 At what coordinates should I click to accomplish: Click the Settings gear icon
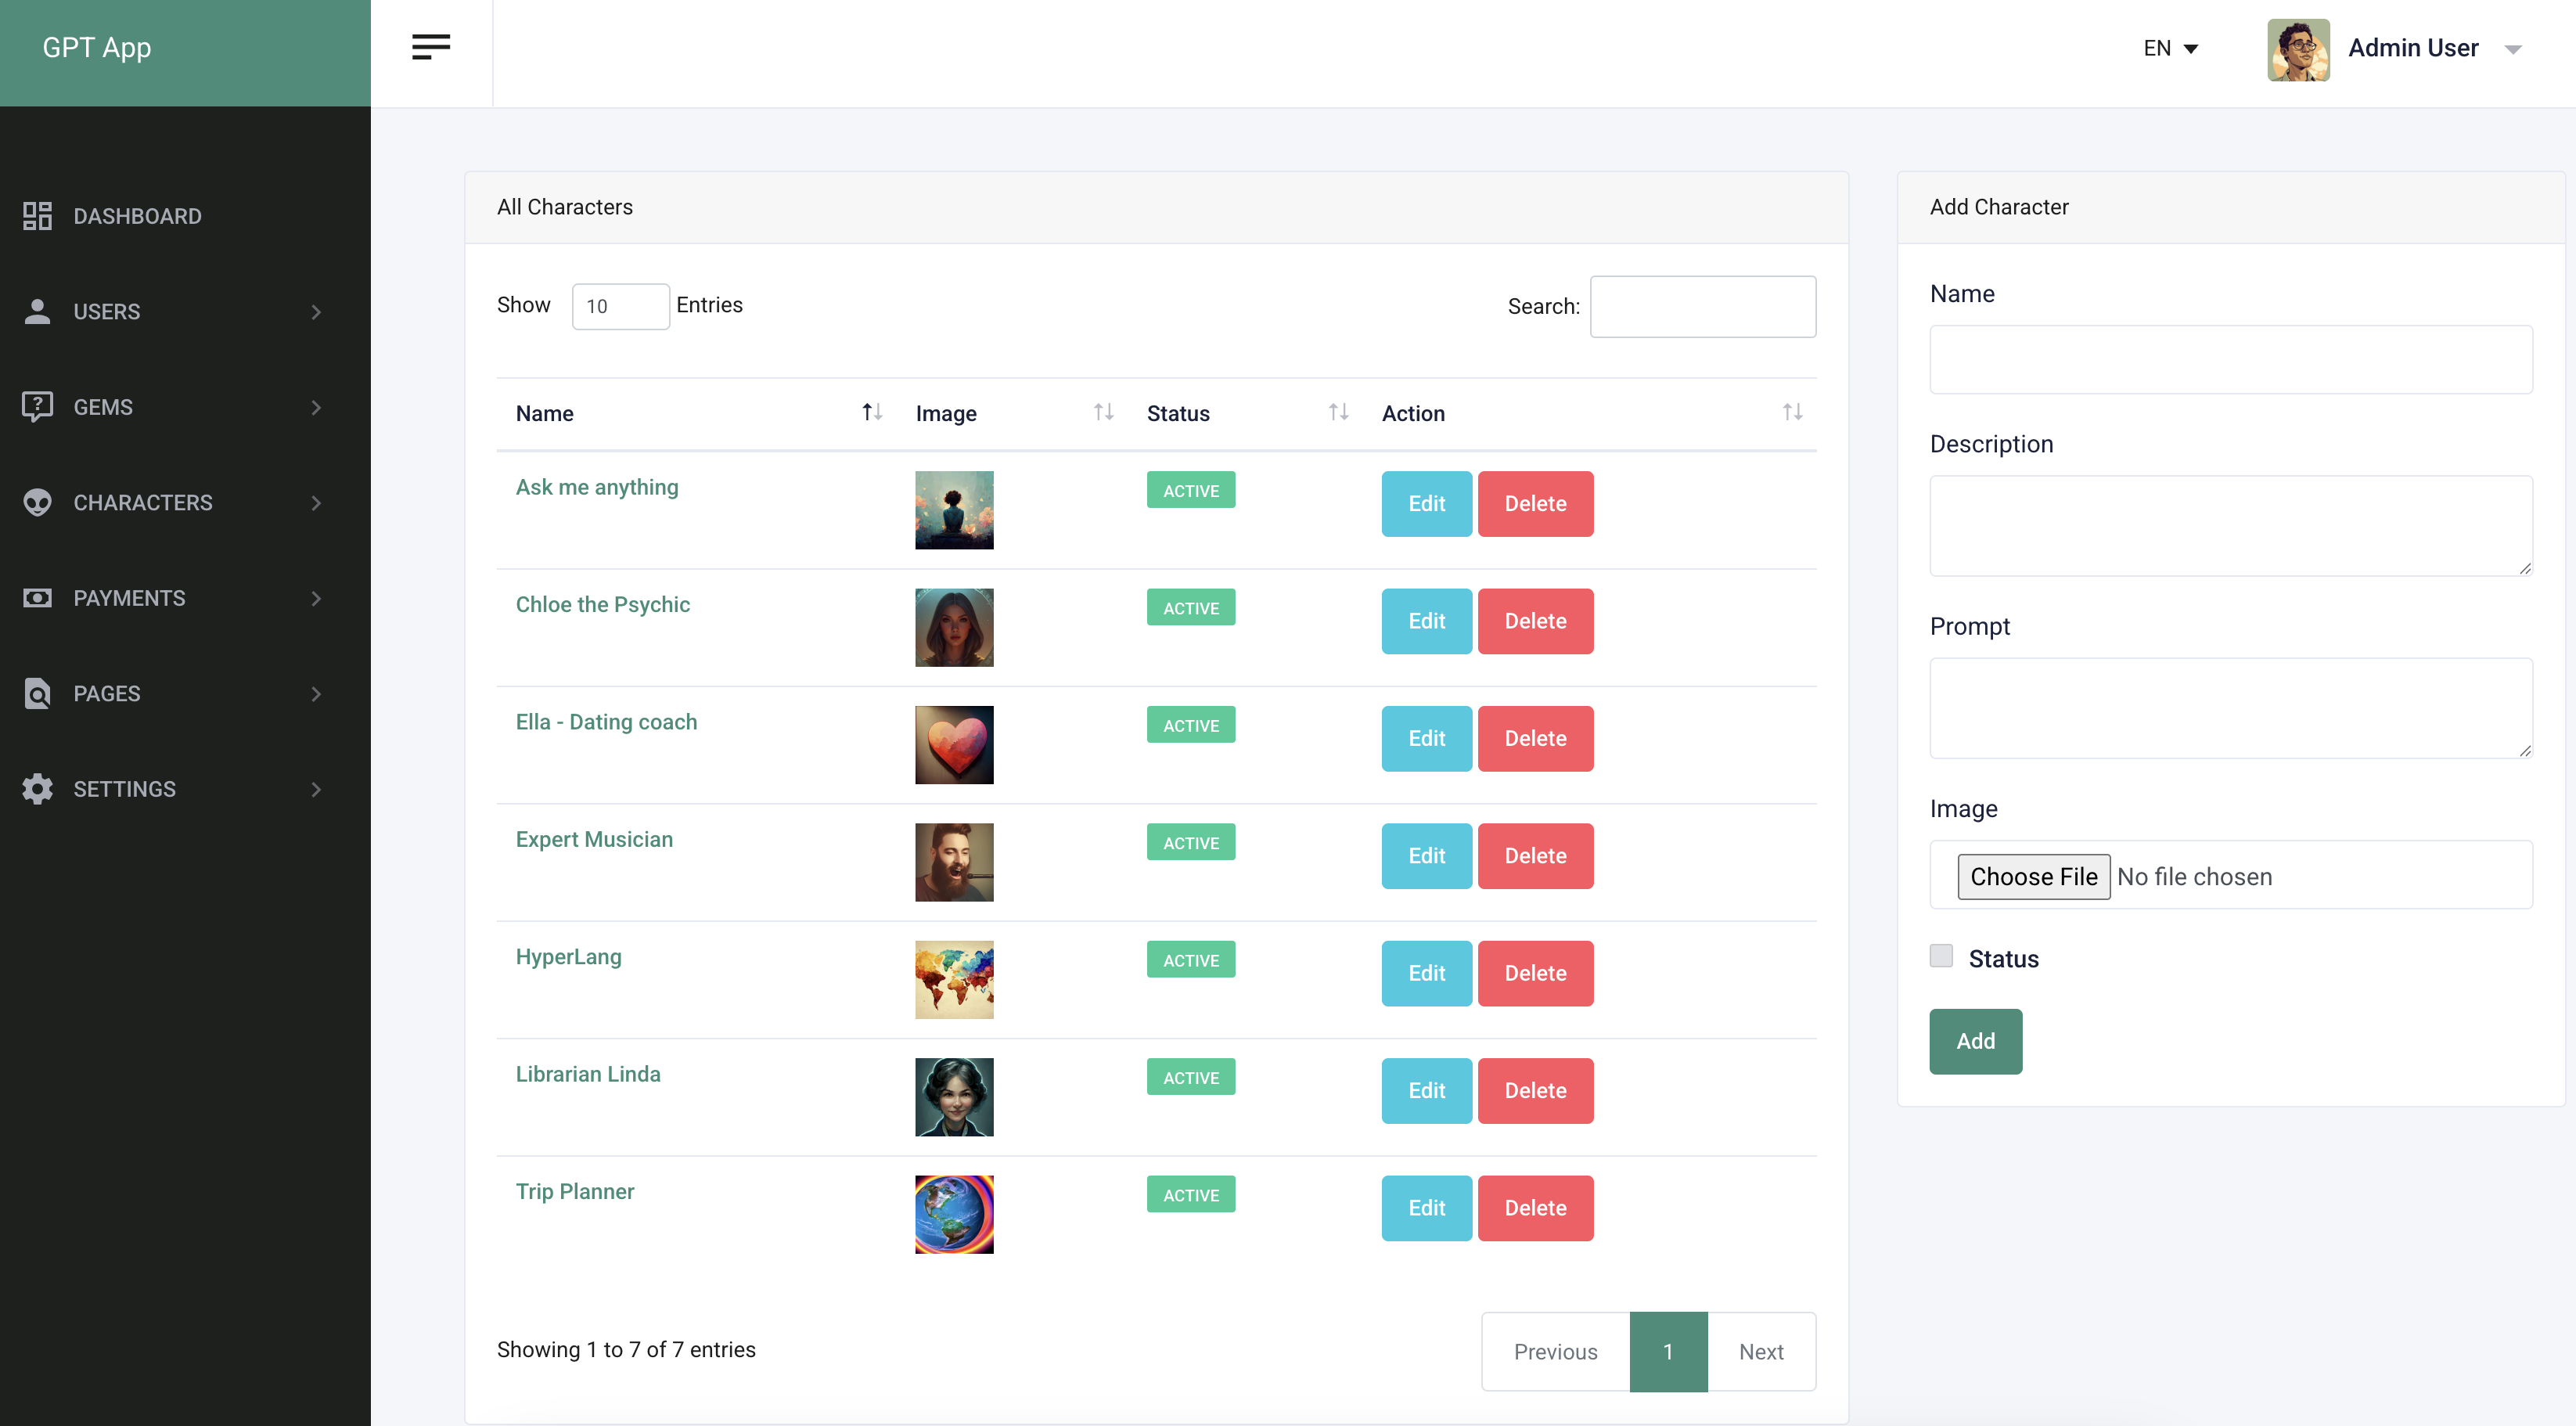[37, 789]
